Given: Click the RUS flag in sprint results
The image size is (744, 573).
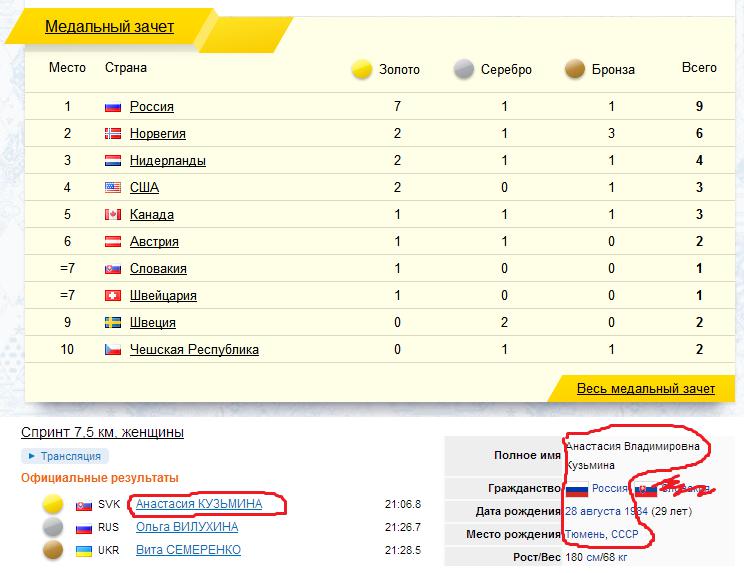Looking at the screenshot, I should [x=84, y=528].
